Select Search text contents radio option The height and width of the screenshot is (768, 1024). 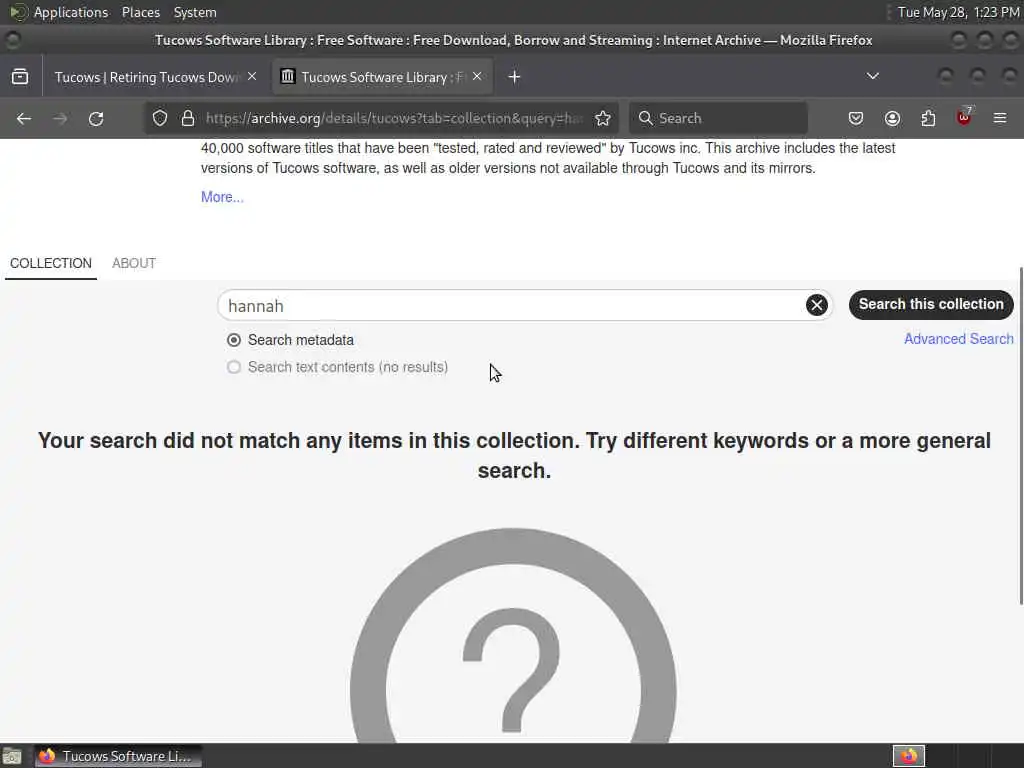[x=234, y=367]
